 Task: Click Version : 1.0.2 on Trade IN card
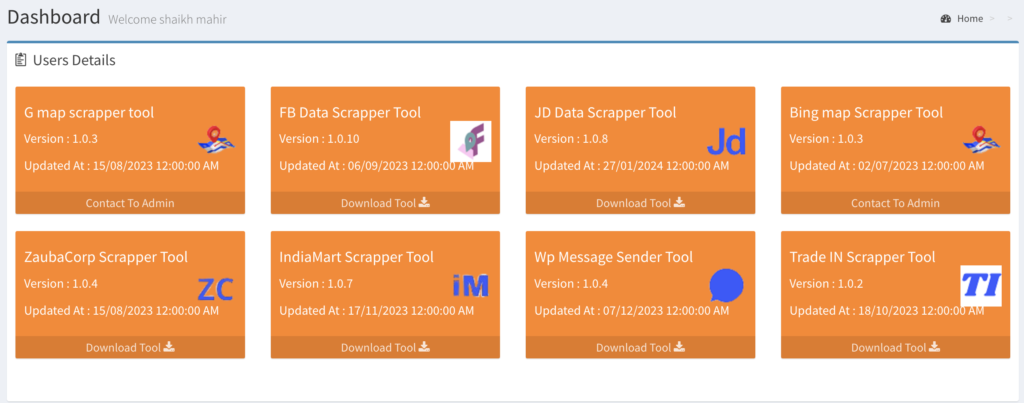coord(827,283)
